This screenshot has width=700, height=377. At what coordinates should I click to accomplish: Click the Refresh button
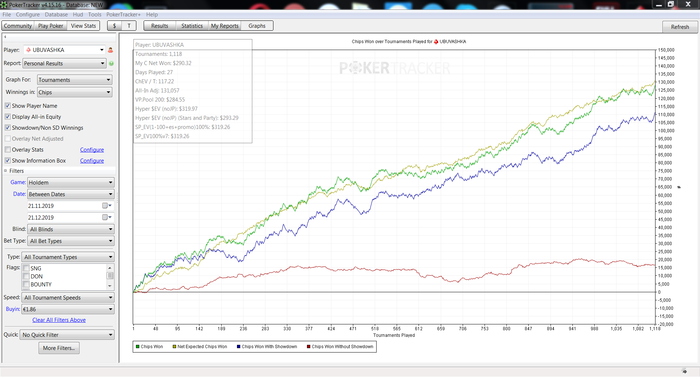[680, 27]
